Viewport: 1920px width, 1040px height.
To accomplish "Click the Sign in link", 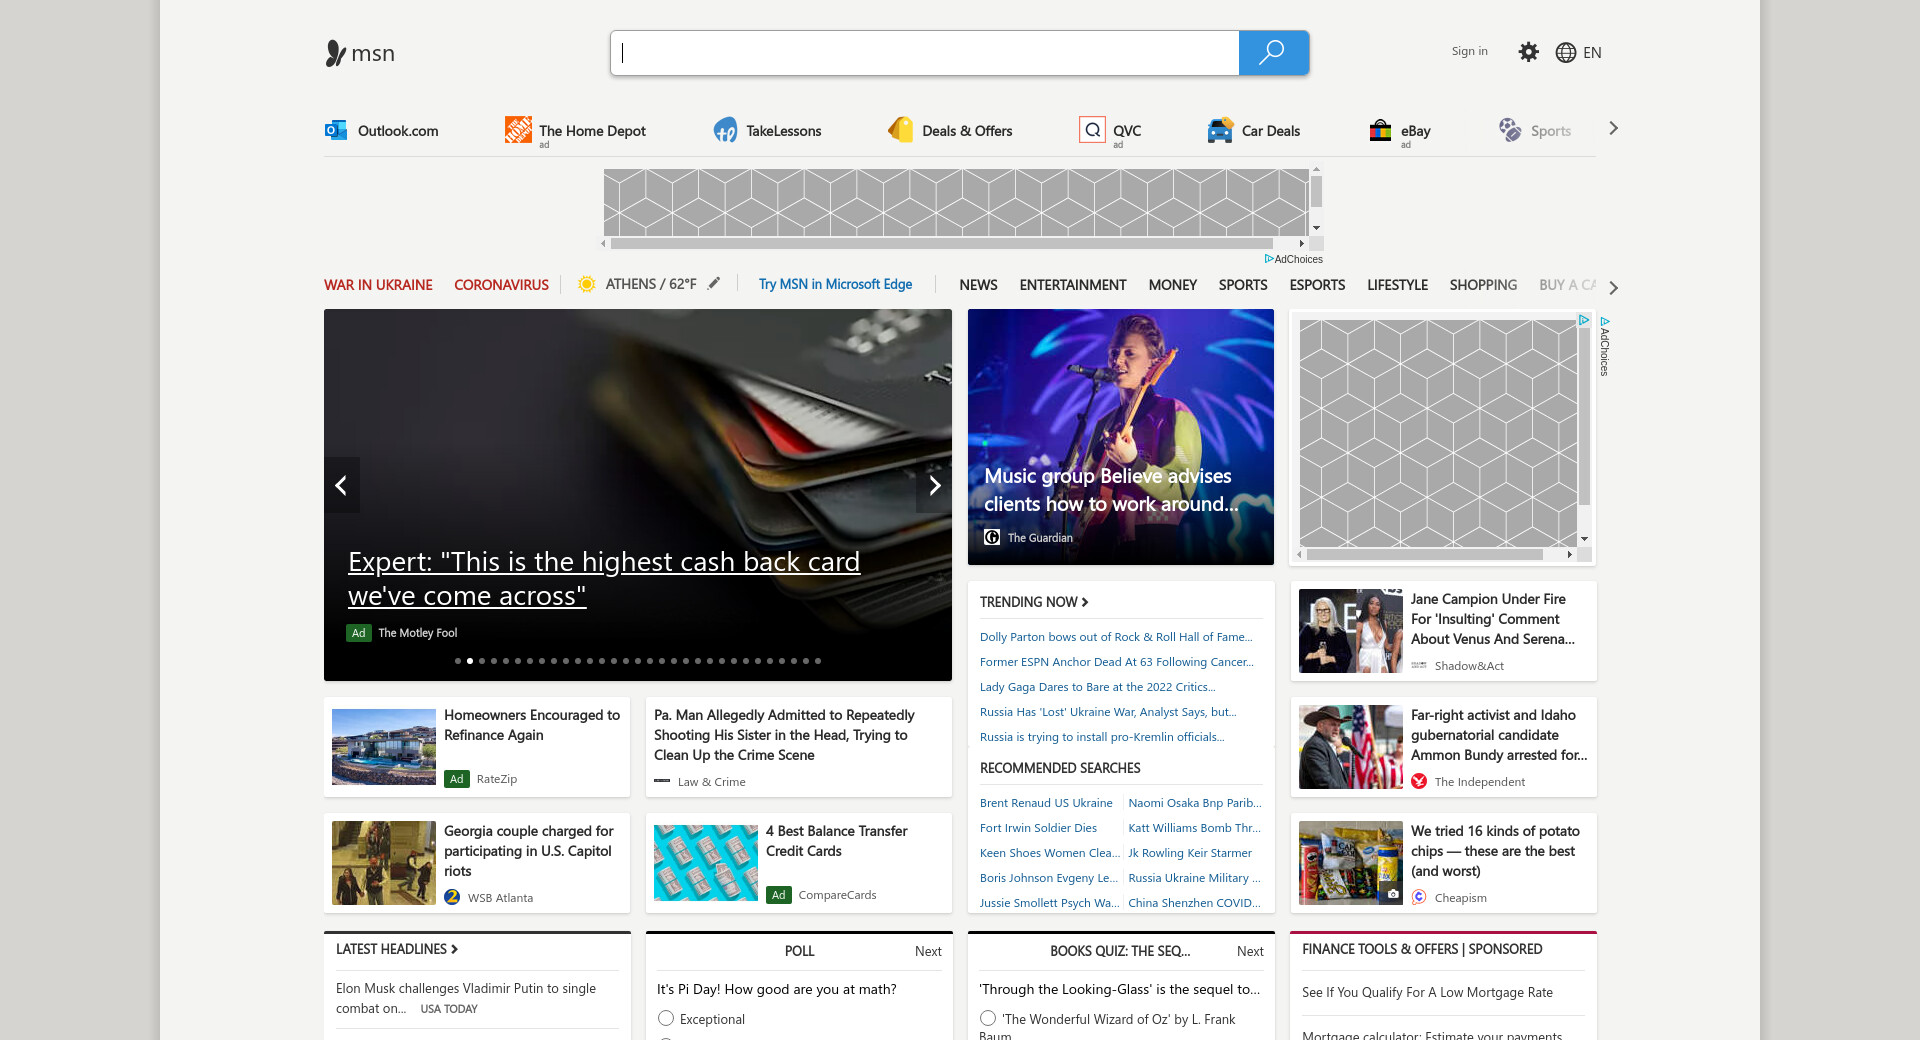I will point(1469,51).
